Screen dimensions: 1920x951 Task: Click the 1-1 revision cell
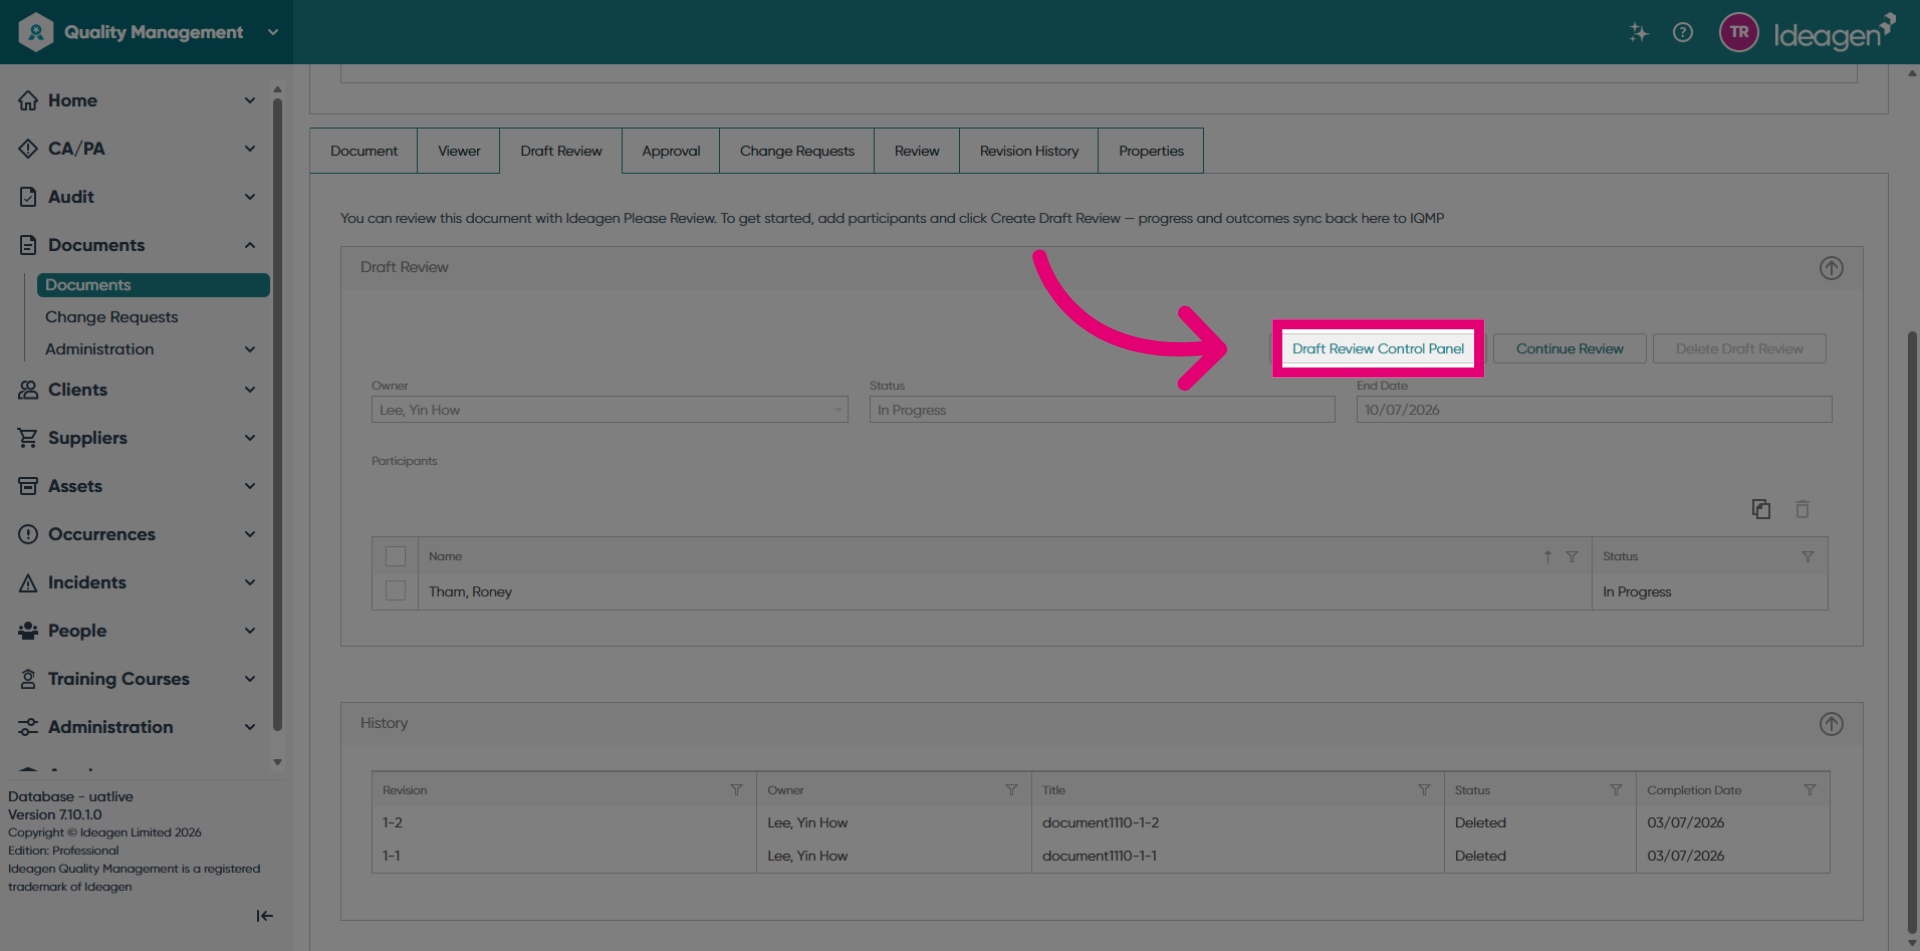pyautogui.click(x=564, y=856)
